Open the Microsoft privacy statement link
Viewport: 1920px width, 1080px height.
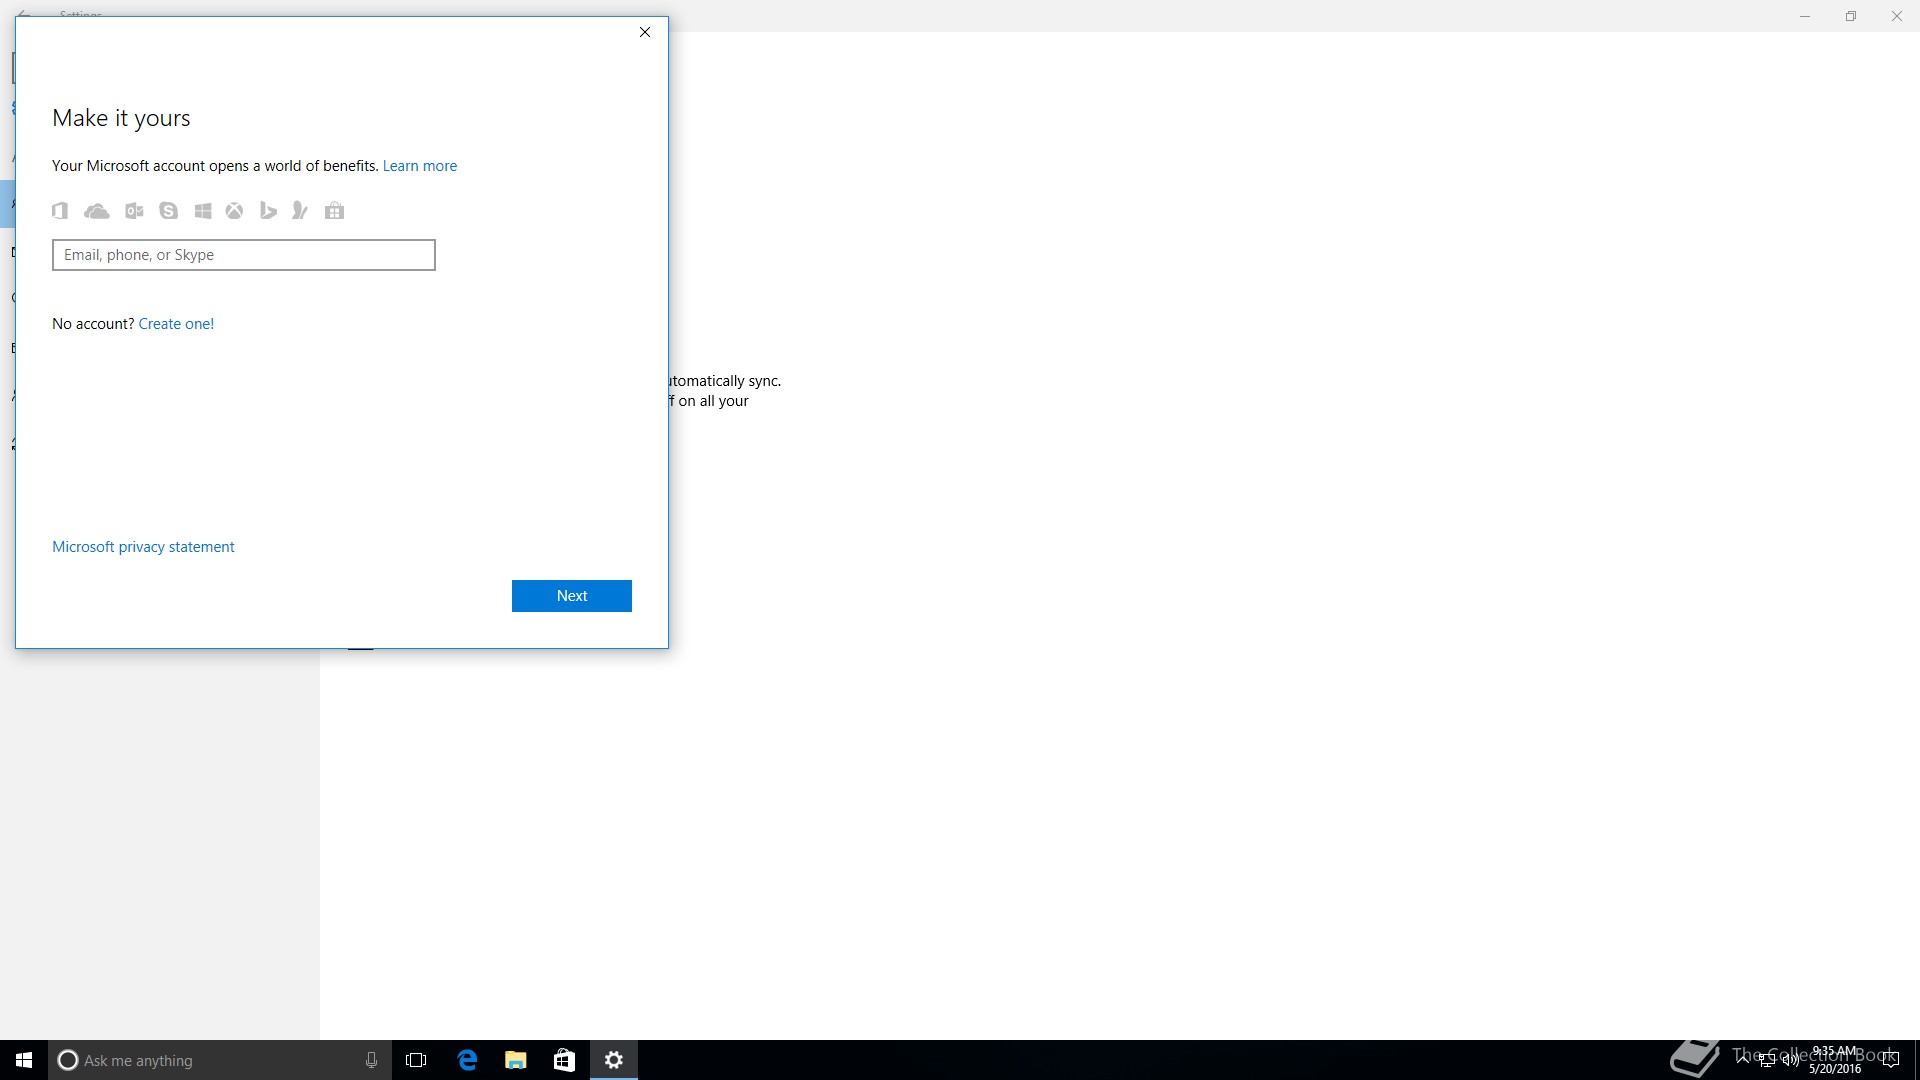[x=143, y=547]
